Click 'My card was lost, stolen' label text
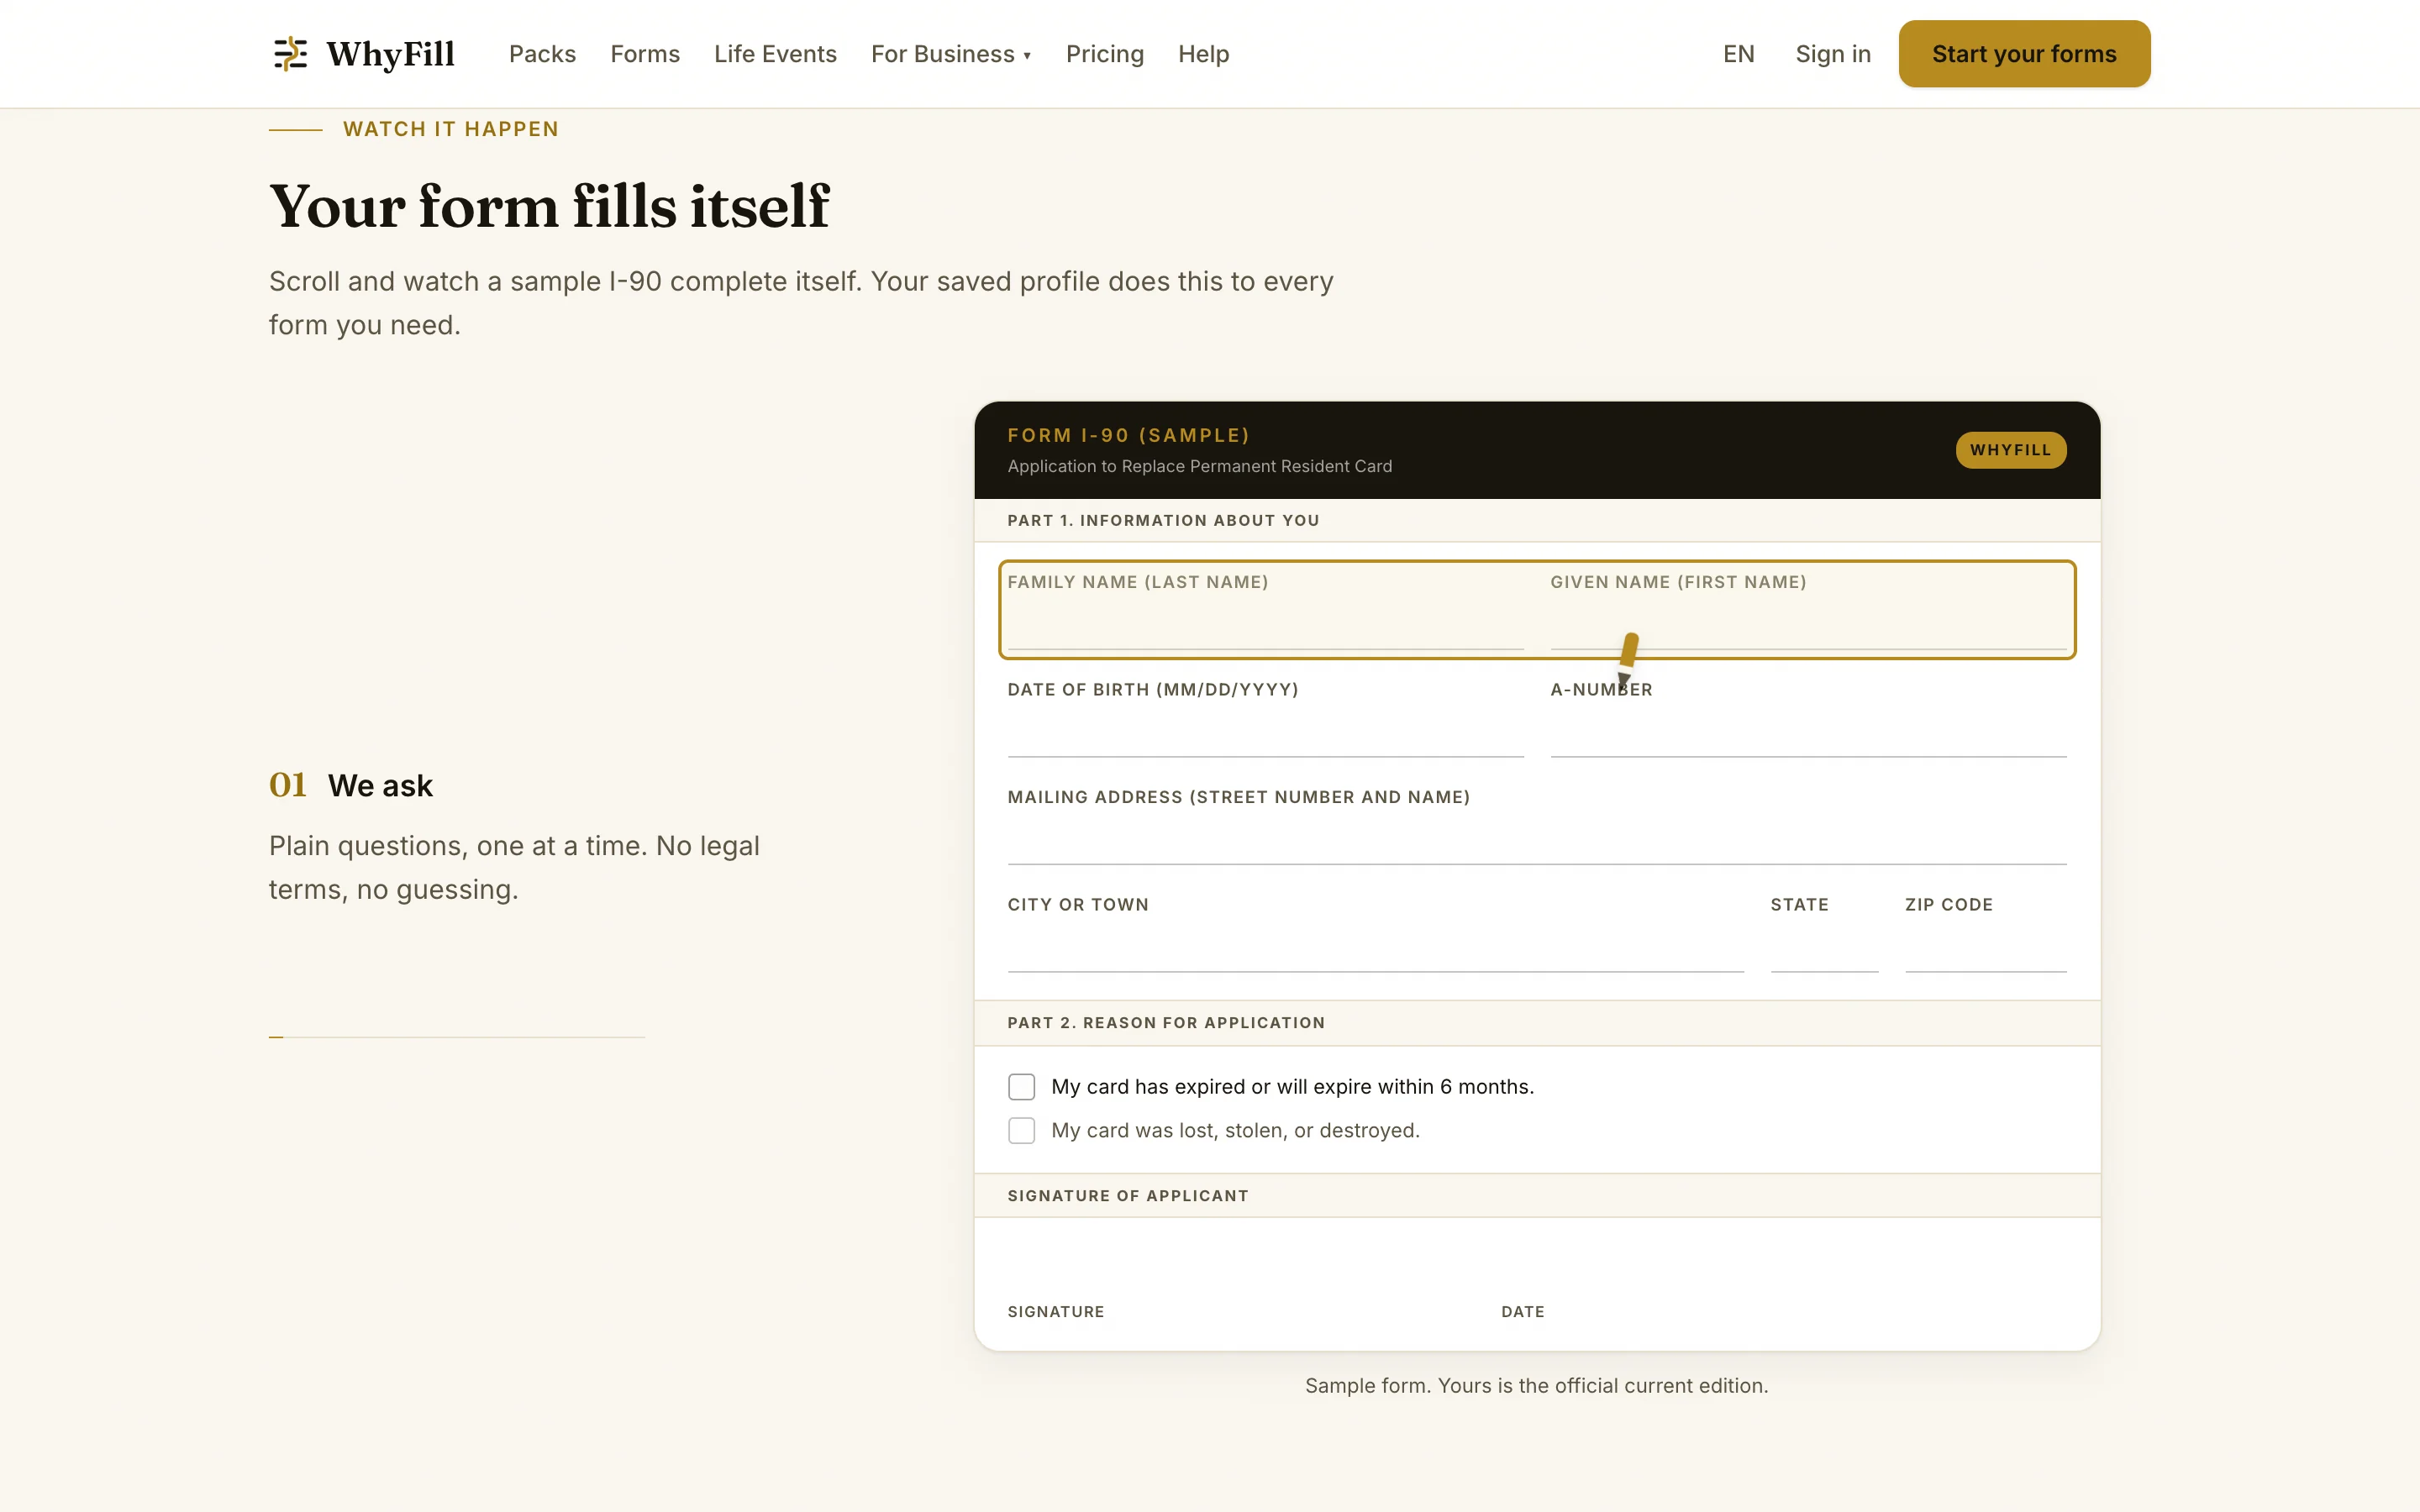 pos(1235,1131)
